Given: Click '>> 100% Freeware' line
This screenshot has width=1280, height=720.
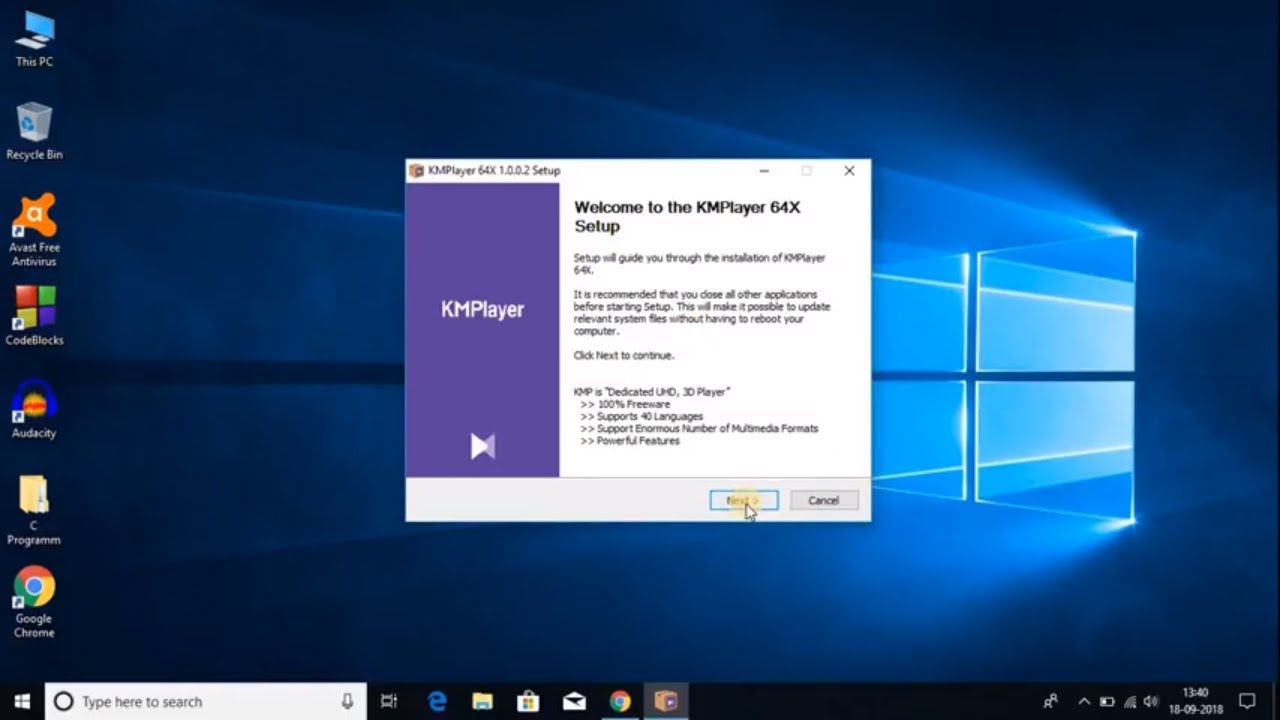Looking at the screenshot, I should tap(625, 404).
